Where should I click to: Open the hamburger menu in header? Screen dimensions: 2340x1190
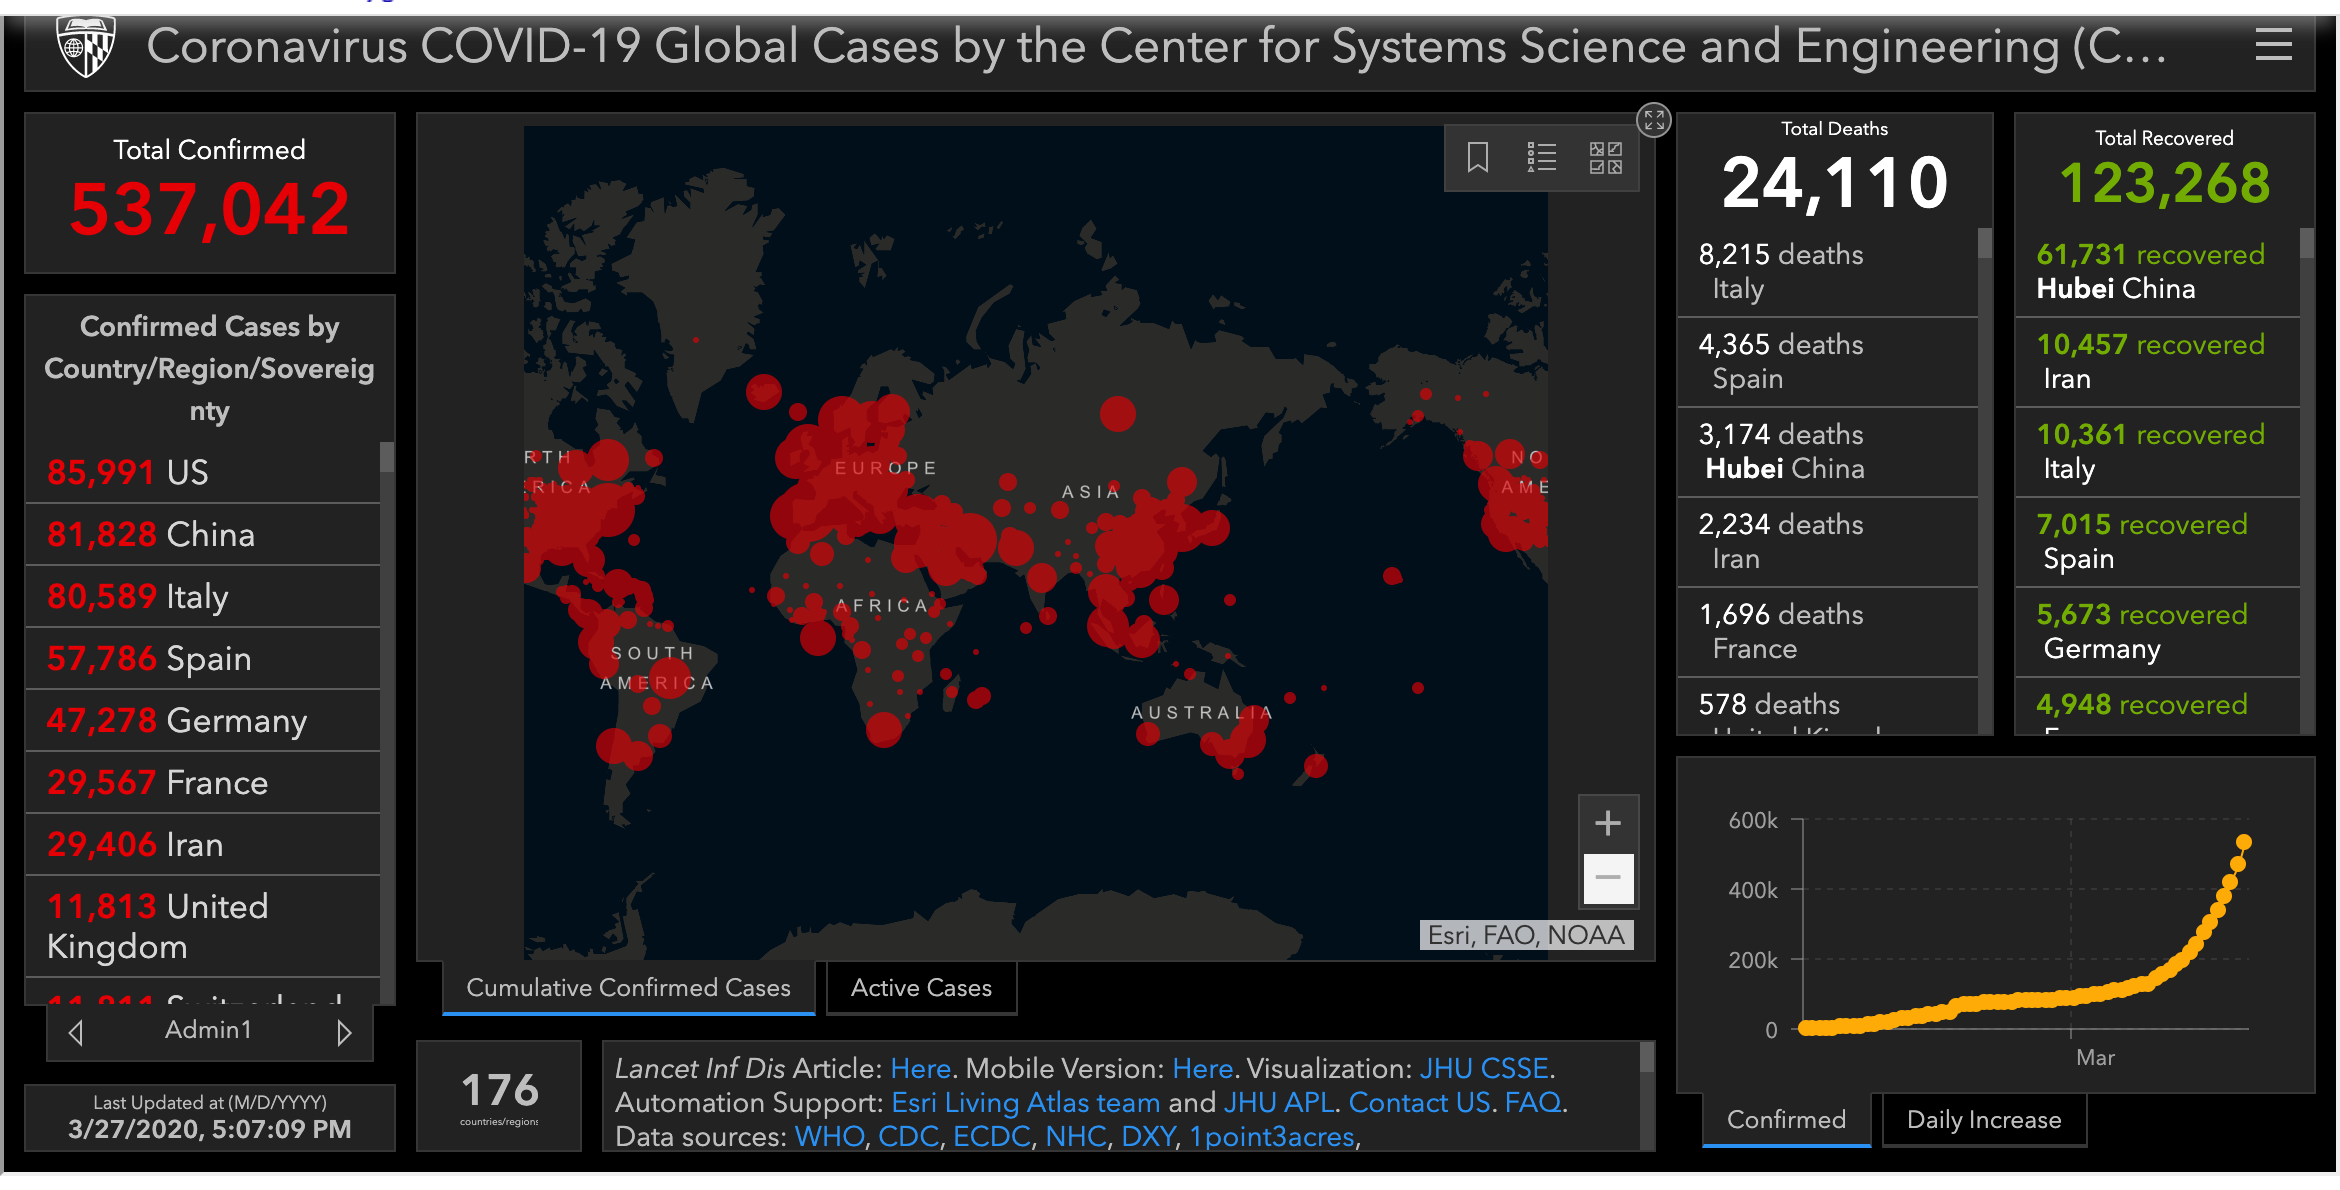click(x=2273, y=45)
